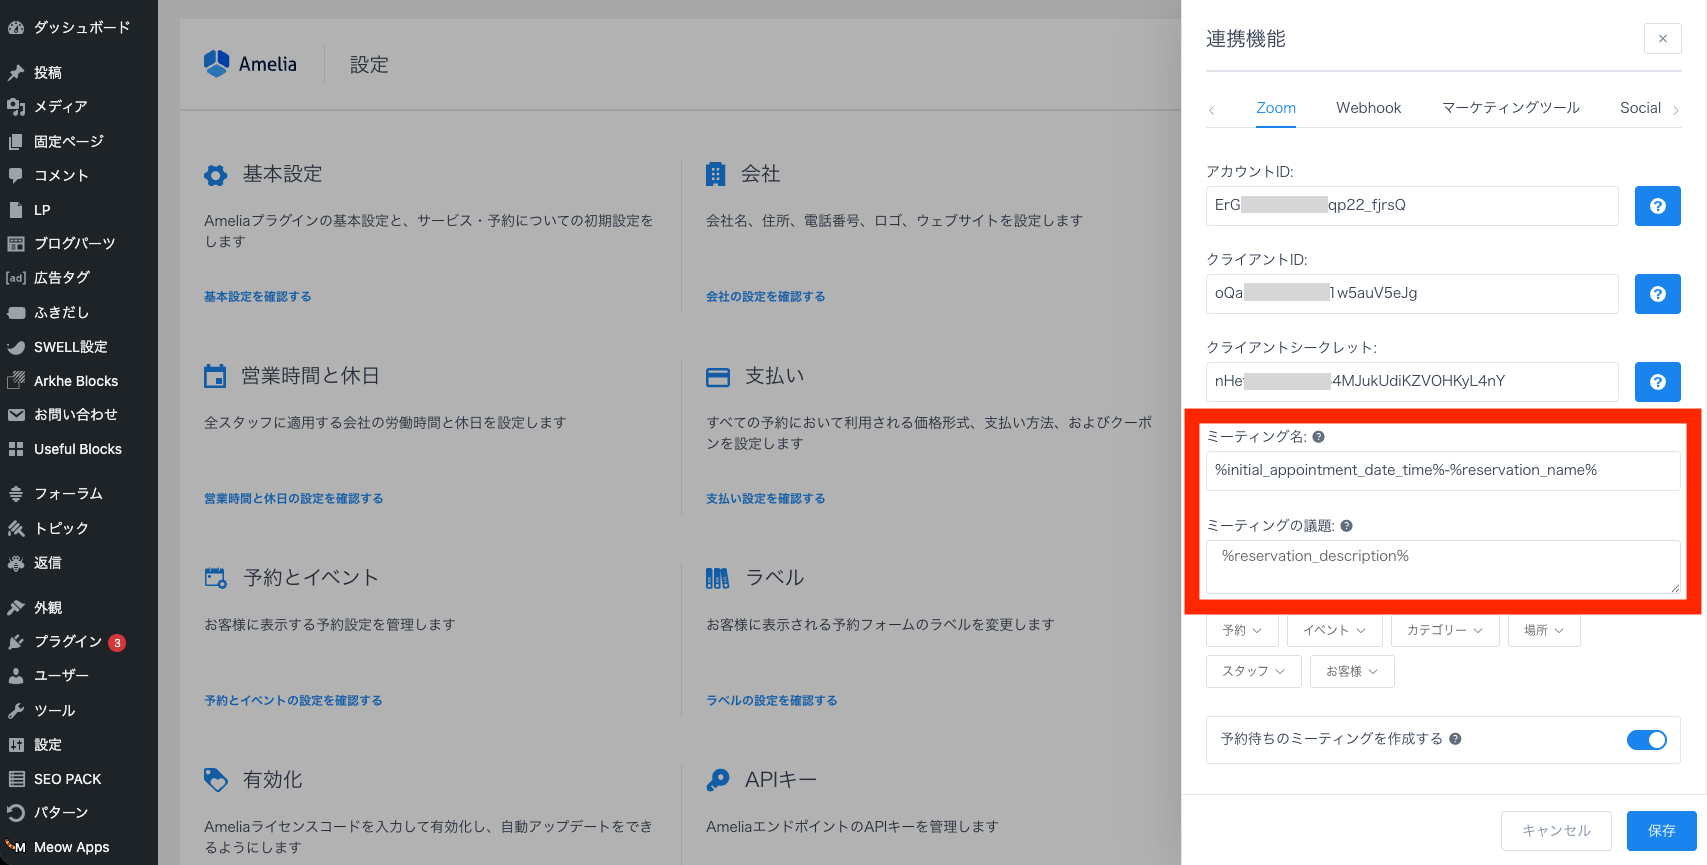Switch to the Webhook tab
Viewport: 1707px width, 865px height.
point(1368,108)
